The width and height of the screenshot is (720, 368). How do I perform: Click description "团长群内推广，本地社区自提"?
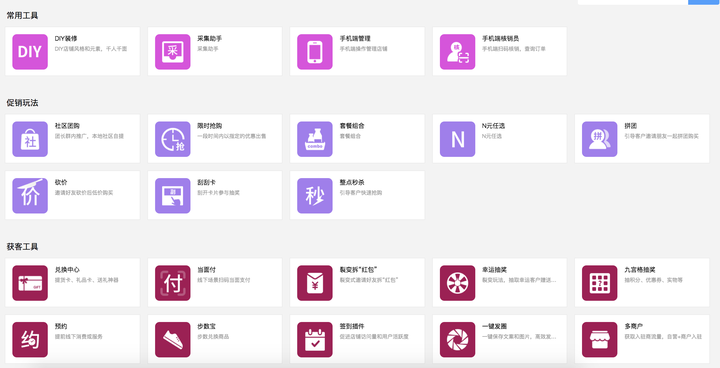pyautogui.click(x=89, y=136)
